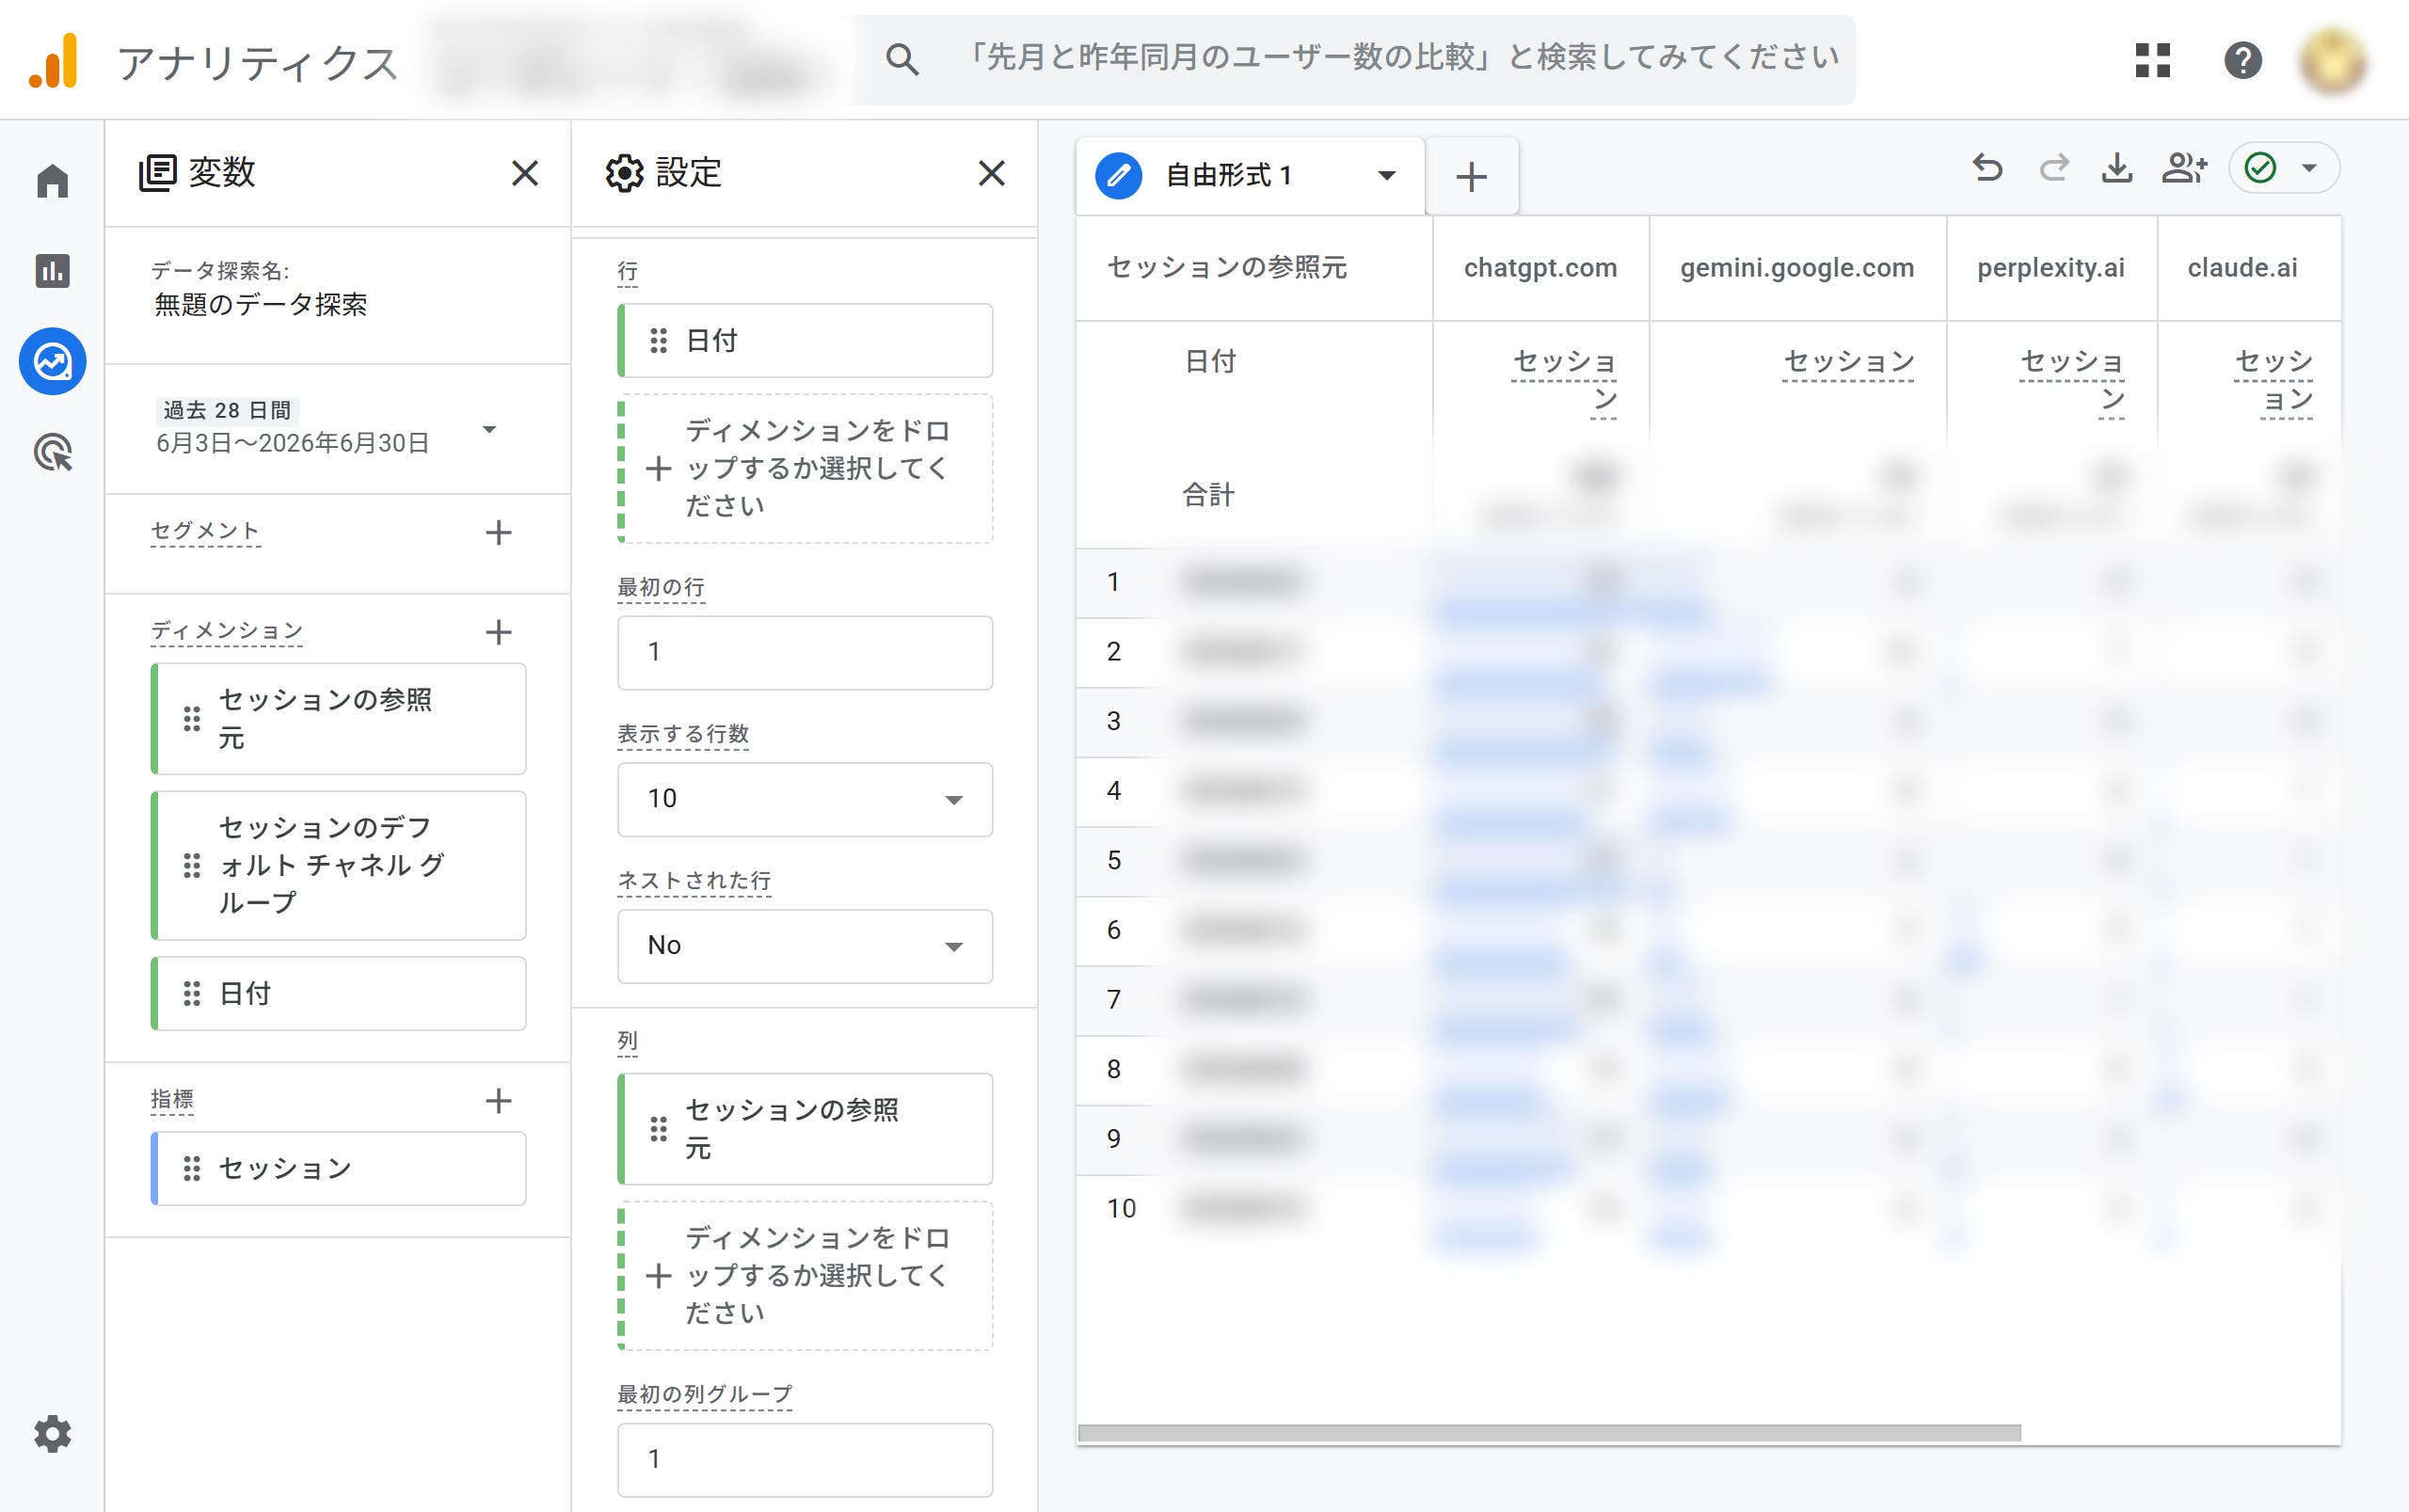Image resolution: width=2409 pixels, height=1512 pixels.
Task: Select セッションの参照元 dimension in 変数
Action: tap(338, 719)
